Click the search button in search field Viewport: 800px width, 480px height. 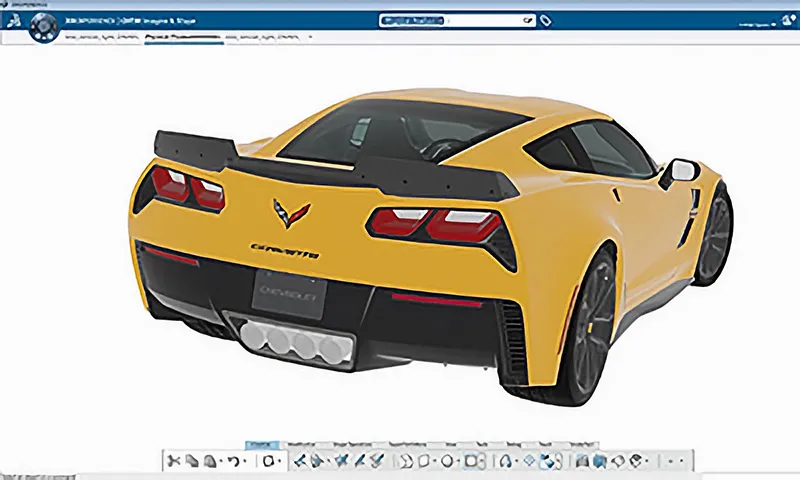click(528, 20)
